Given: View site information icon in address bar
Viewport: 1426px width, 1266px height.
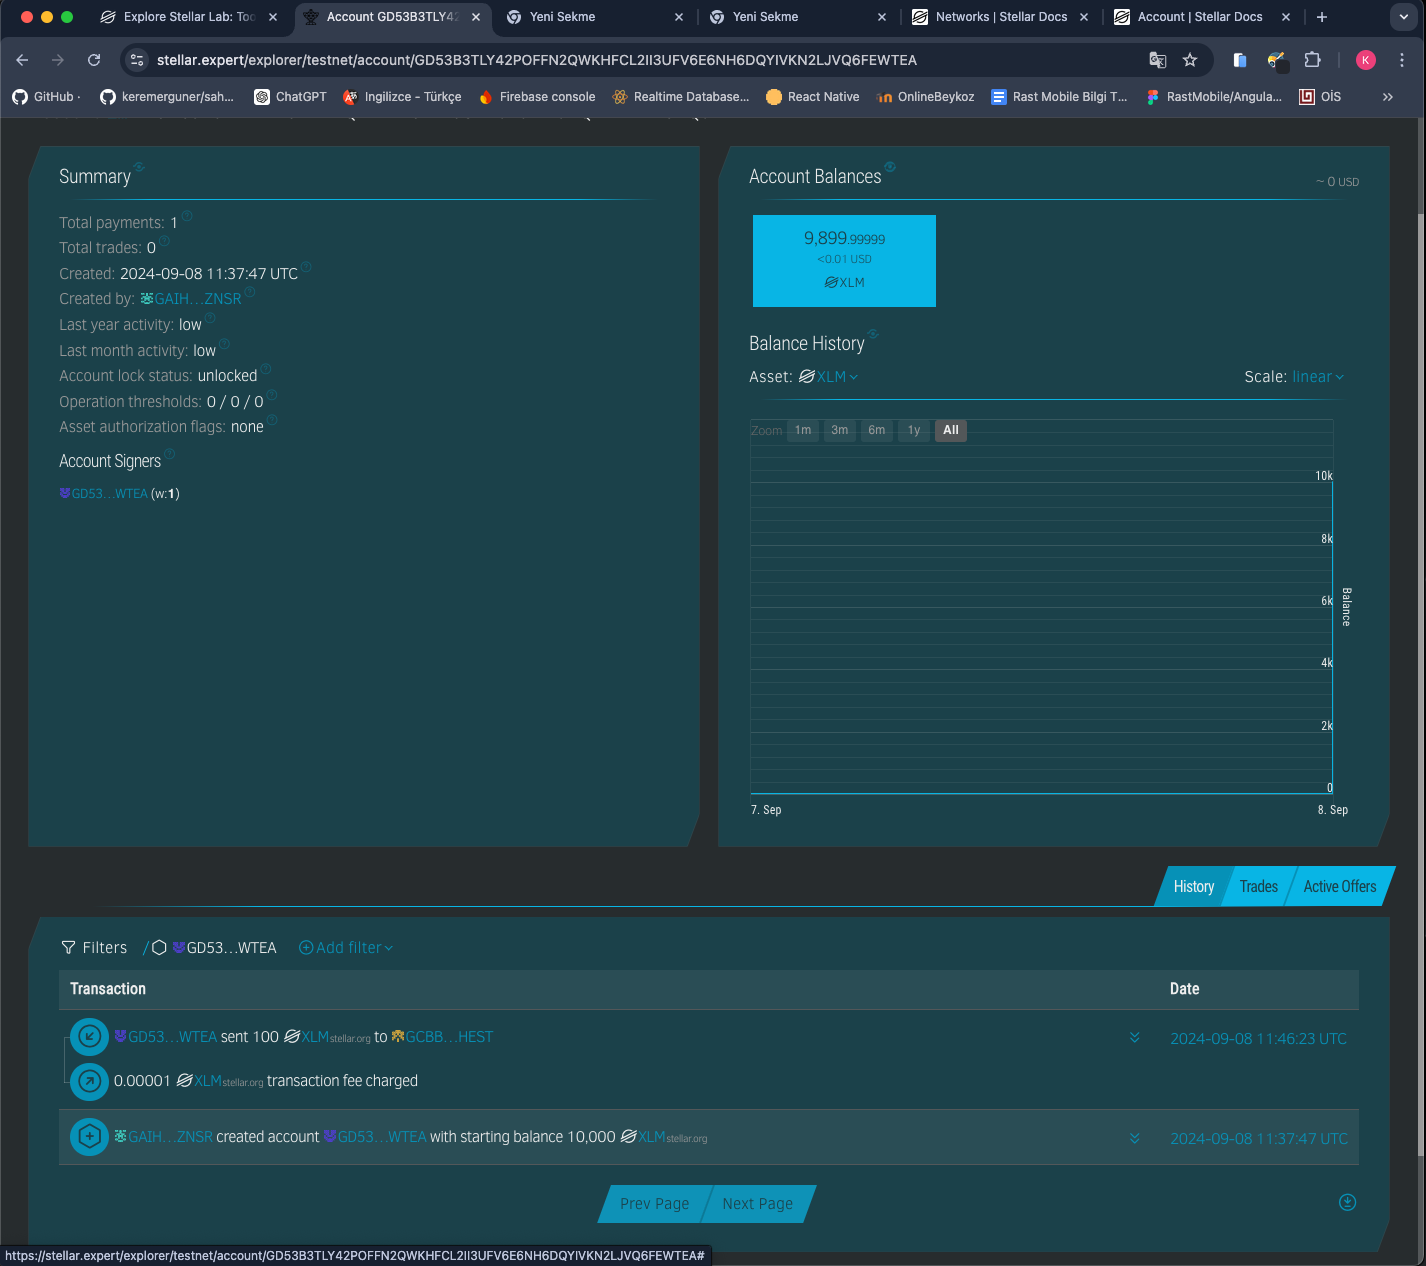Looking at the screenshot, I should (x=138, y=60).
